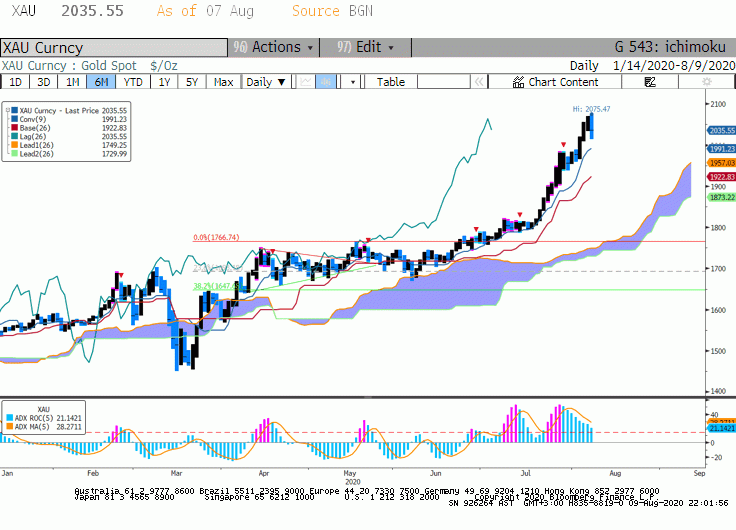Click the date range 1/14/2020-8/9/2020
Image resolution: width=736 pixels, height=530 pixels.
coord(674,66)
